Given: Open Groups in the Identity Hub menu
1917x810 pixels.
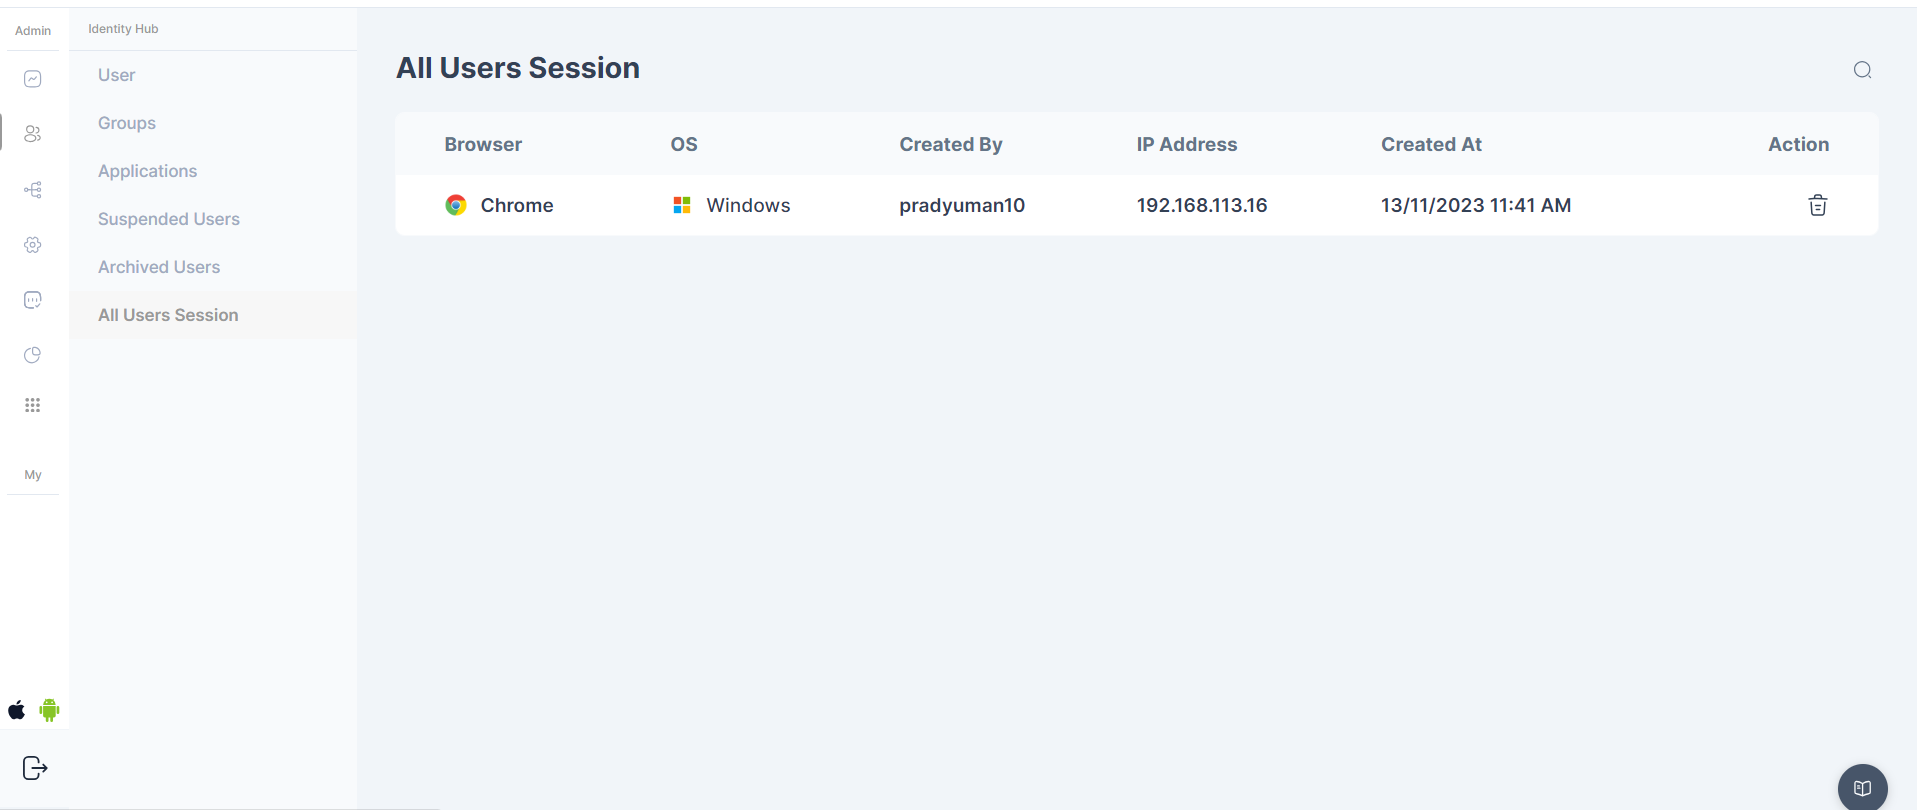Looking at the screenshot, I should pos(127,123).
